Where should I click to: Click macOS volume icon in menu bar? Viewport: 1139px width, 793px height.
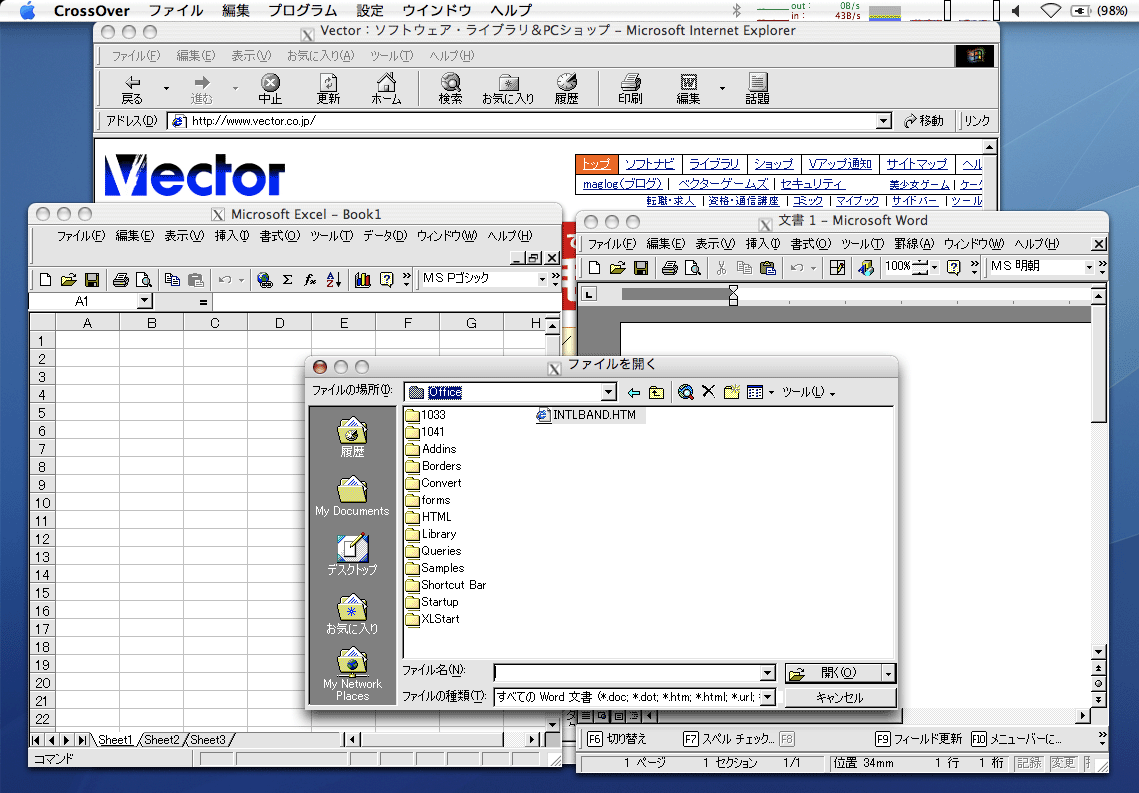[x=1015, y=11]
